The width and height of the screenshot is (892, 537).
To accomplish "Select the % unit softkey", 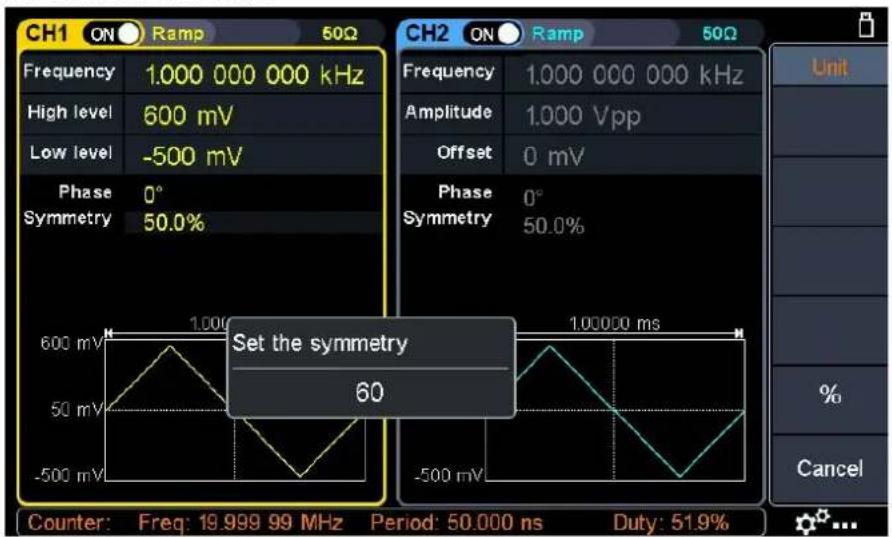I will coord(829,394).
